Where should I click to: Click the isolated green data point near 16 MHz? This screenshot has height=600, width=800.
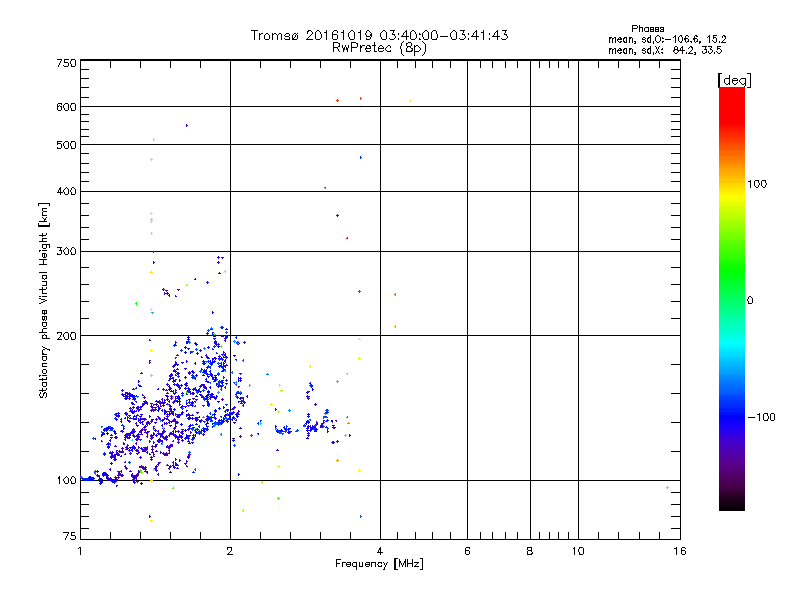click(667, 488)
